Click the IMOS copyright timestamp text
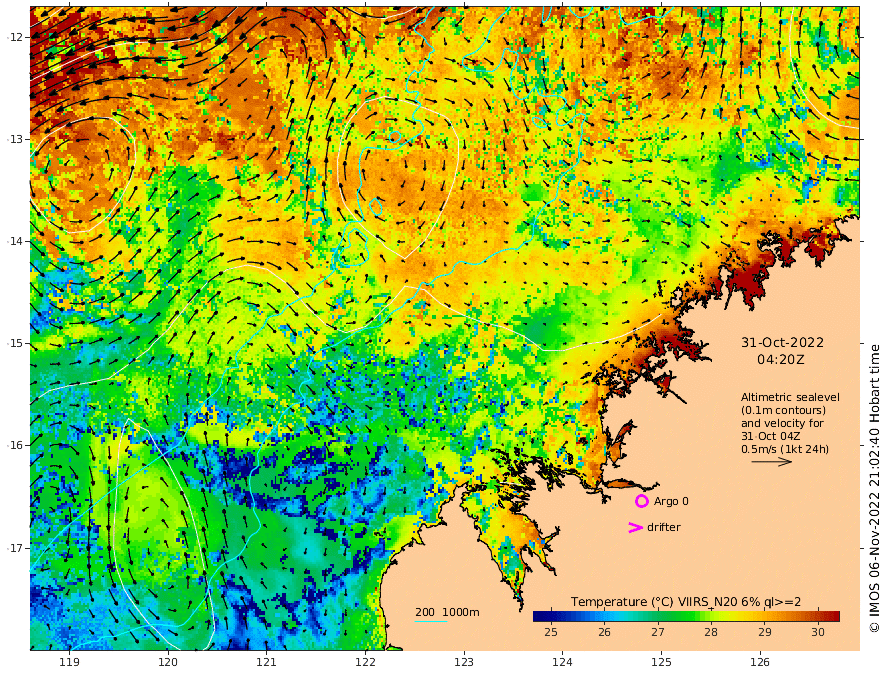Screen dimensions: 880x680 [x=874, y=488]
